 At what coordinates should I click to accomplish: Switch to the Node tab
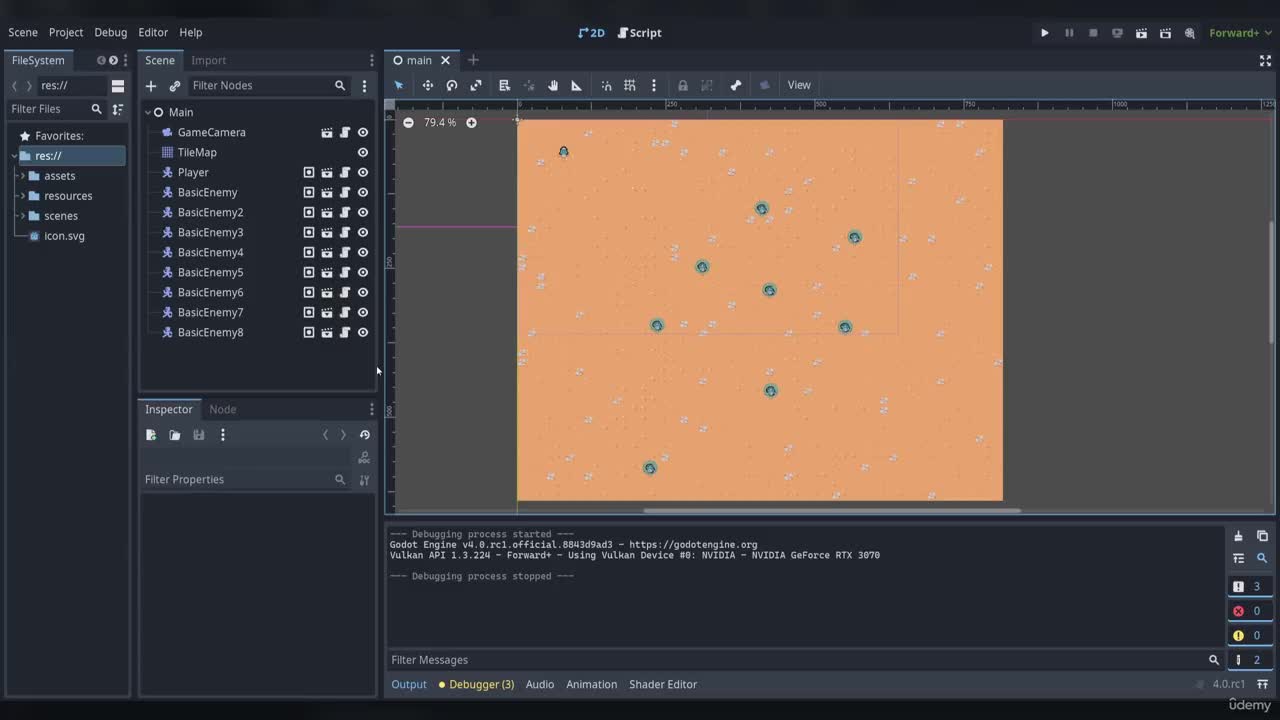(222, 409)
